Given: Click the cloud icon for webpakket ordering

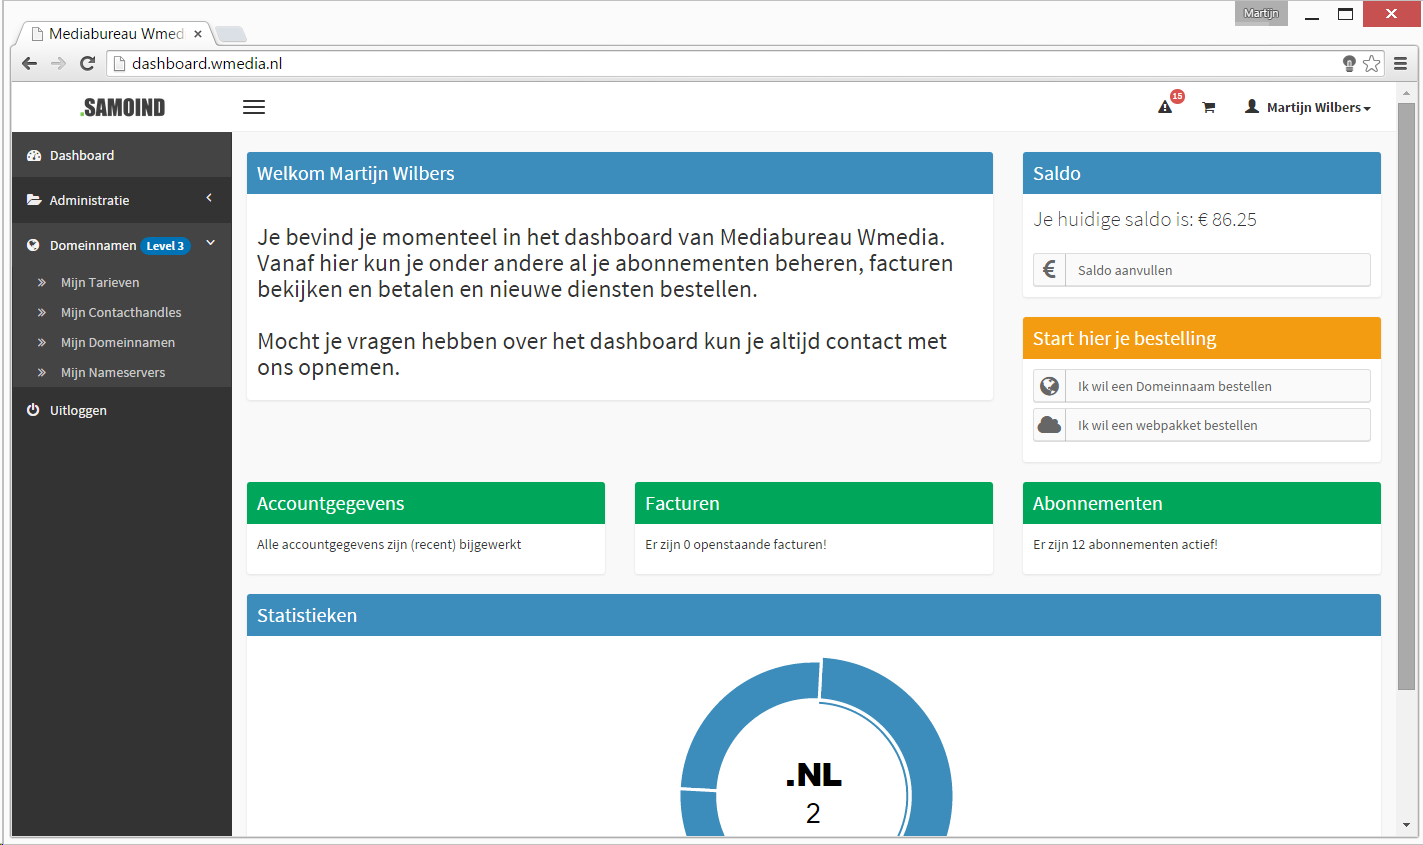Looking at the screenshot, I should pos(1049,425).
